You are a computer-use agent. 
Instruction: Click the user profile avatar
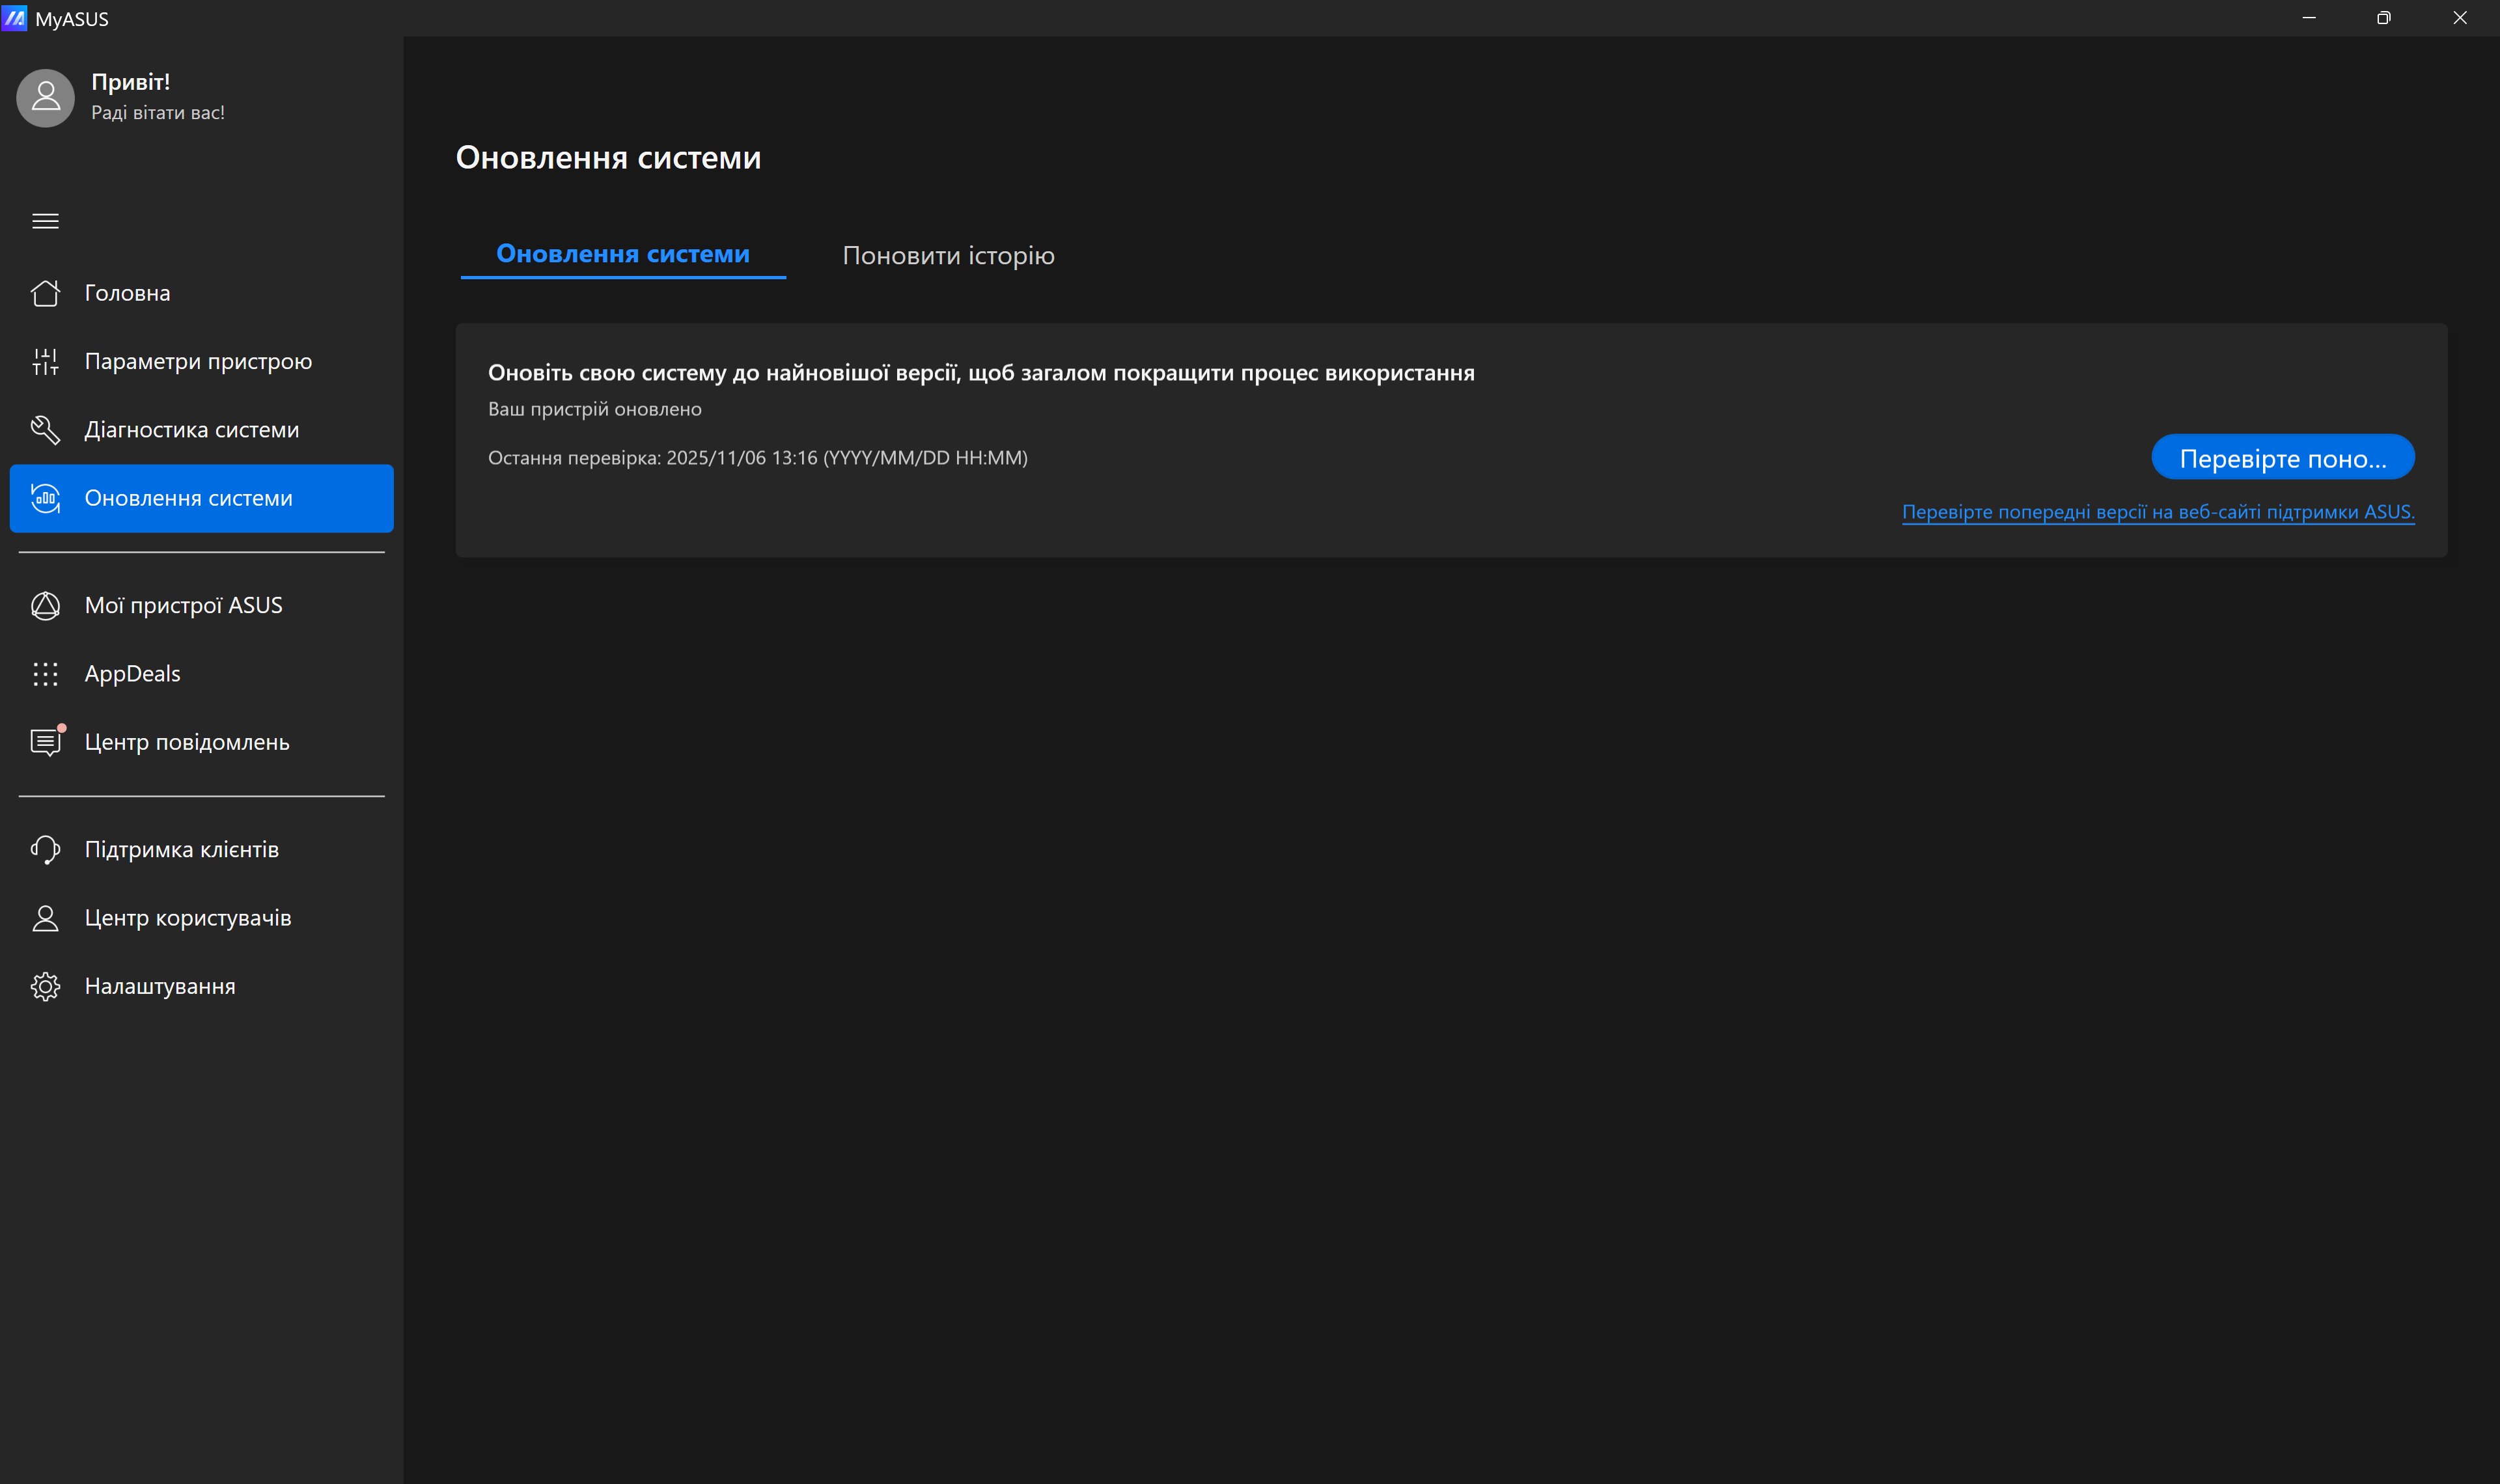pos(45,97)
